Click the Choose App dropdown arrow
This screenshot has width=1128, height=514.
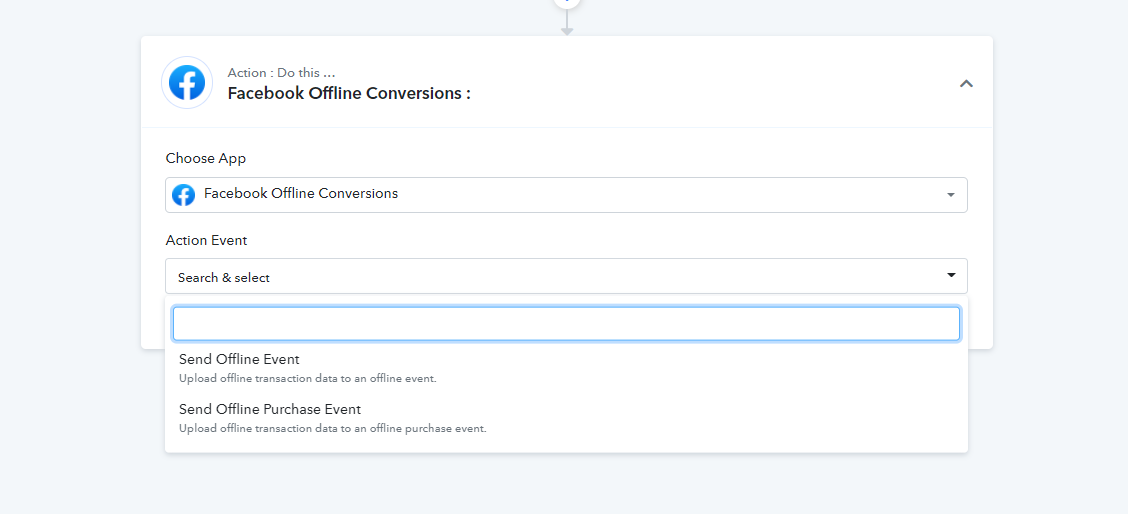click(x=951, y=195)
